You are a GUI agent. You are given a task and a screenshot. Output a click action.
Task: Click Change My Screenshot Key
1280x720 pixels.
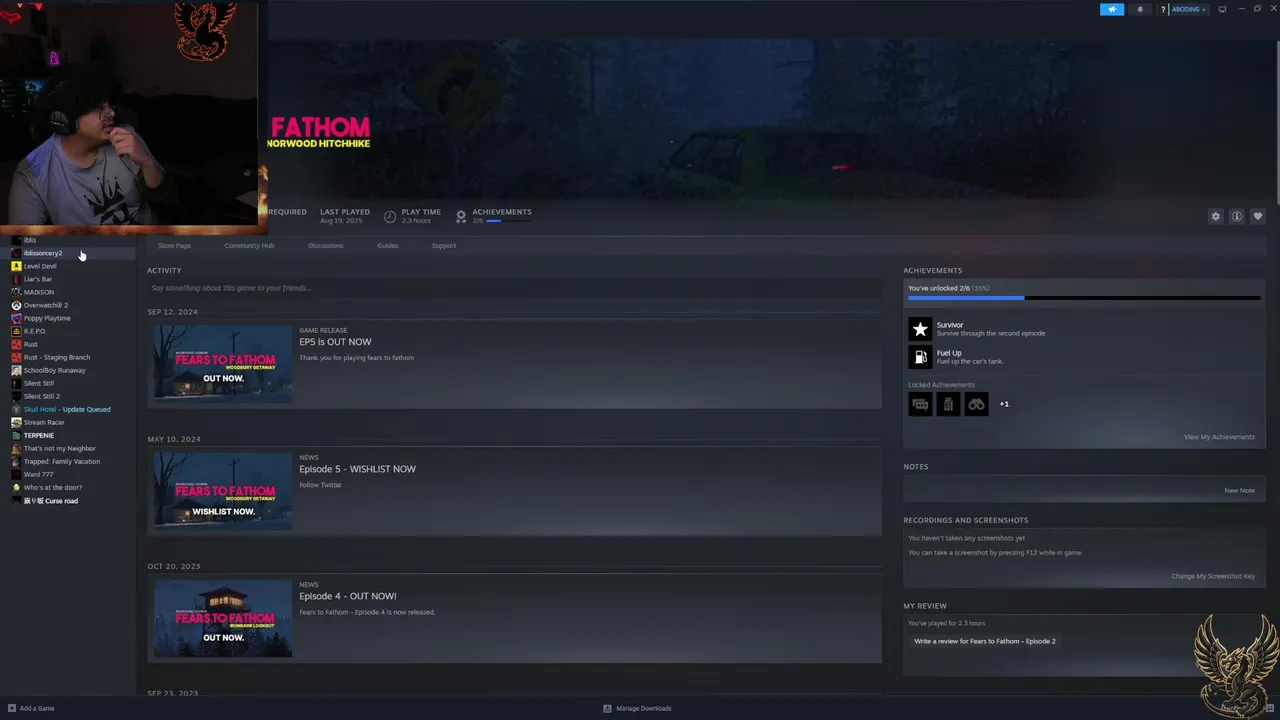coord(1213,576)
